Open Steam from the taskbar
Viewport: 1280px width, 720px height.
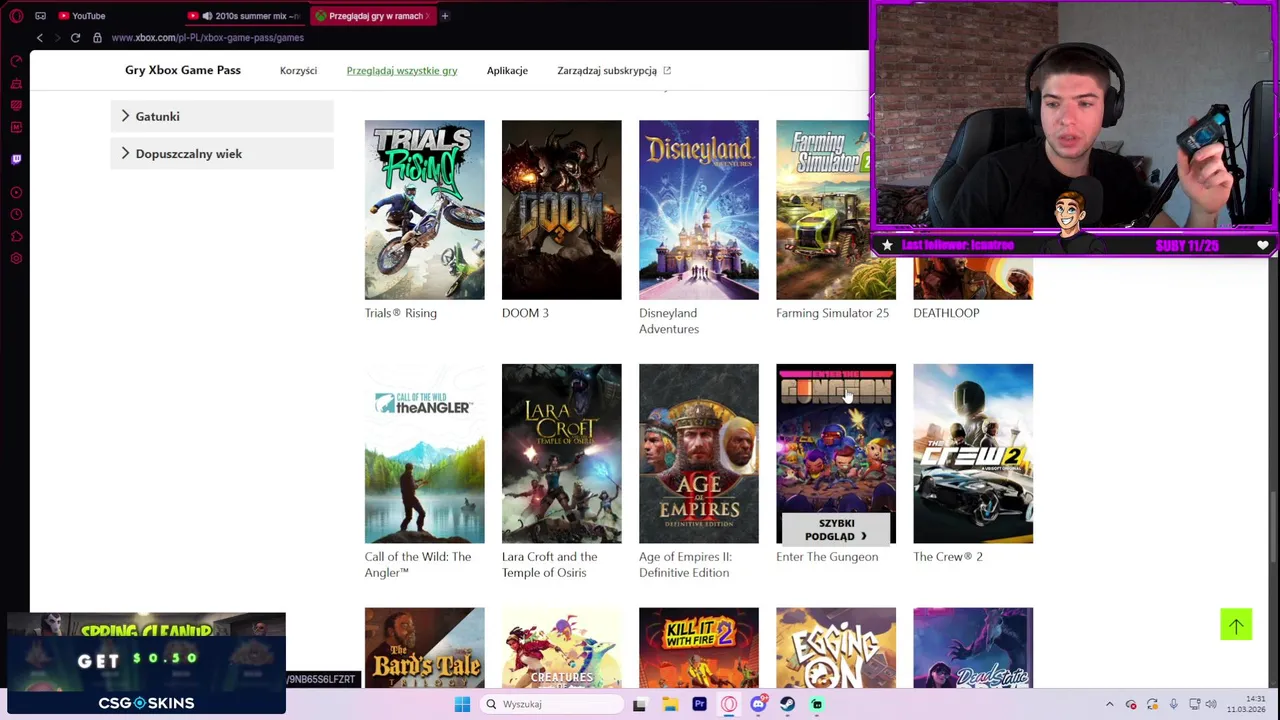787,704
